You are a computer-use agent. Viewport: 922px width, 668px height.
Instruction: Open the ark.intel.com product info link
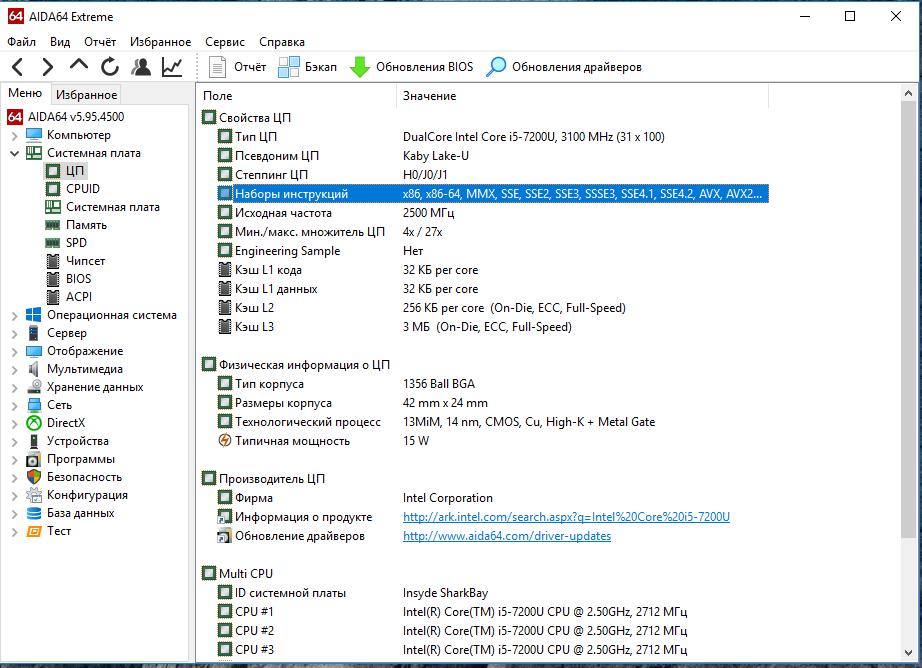566,517
